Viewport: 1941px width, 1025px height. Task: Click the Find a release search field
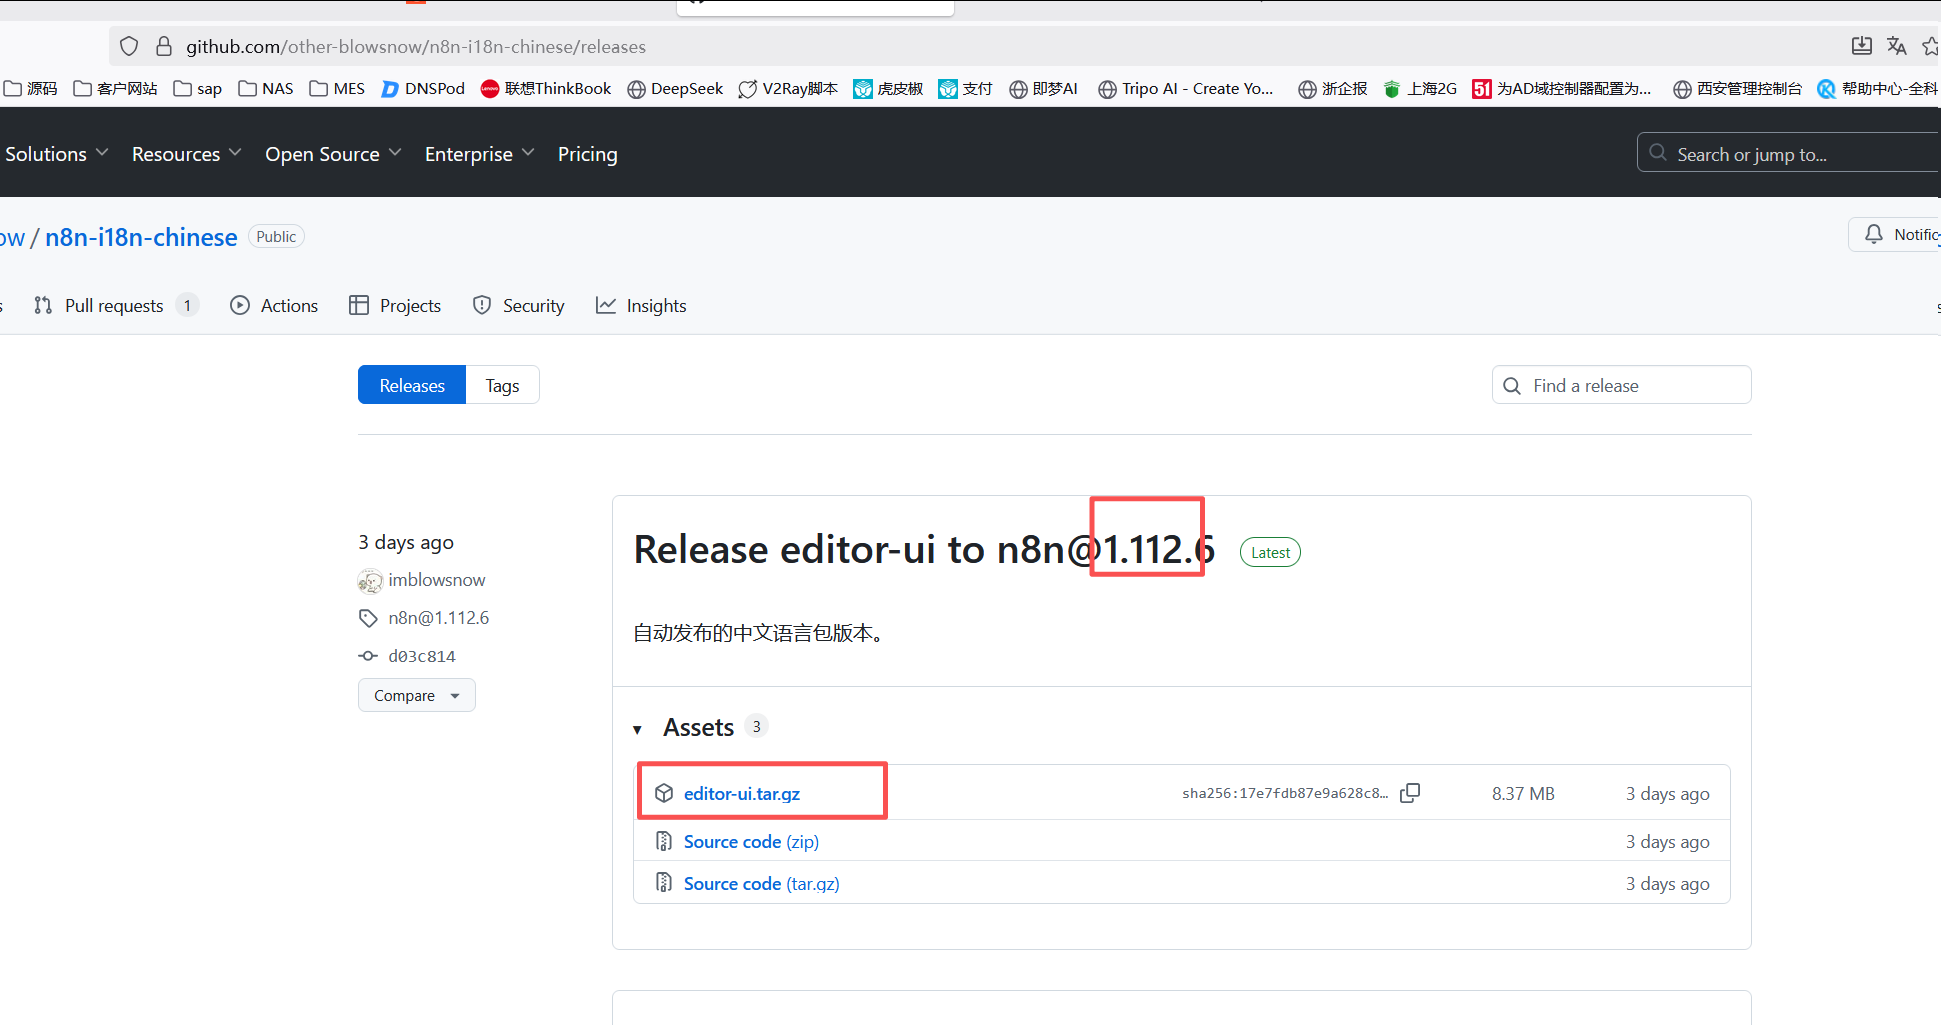coord(1621,385)
